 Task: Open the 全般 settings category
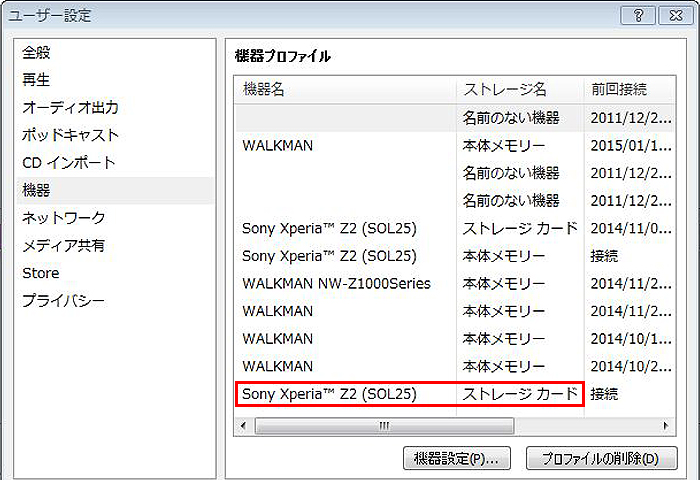point(115,53)
